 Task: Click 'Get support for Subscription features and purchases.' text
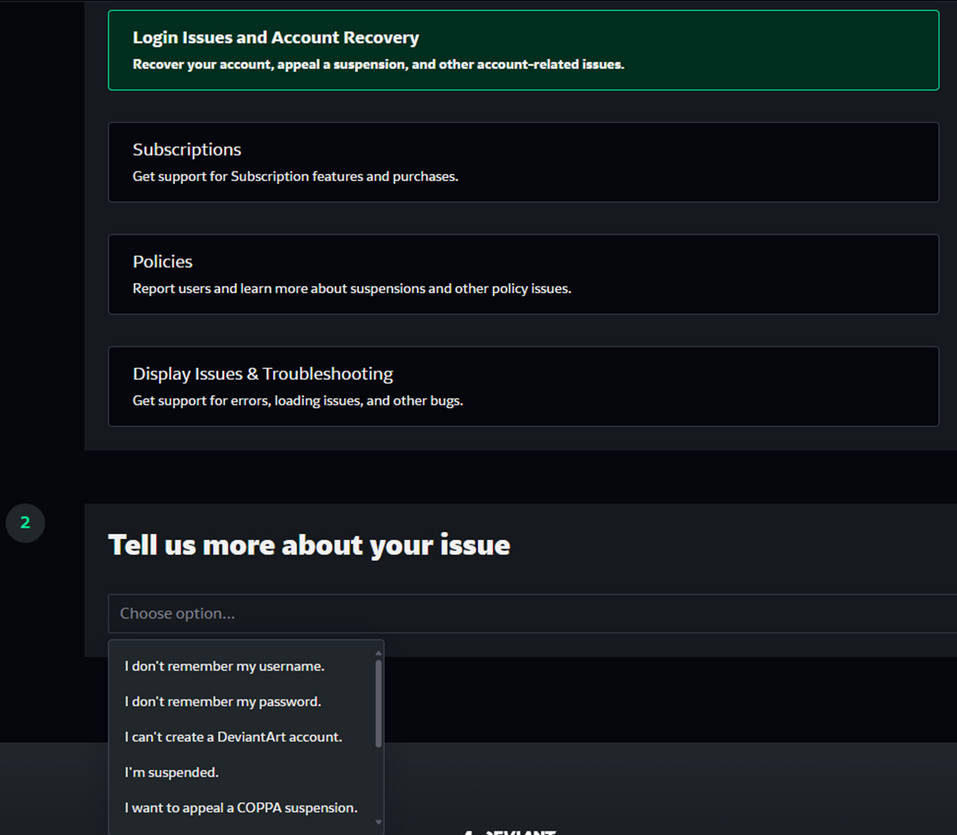(295, 176)
